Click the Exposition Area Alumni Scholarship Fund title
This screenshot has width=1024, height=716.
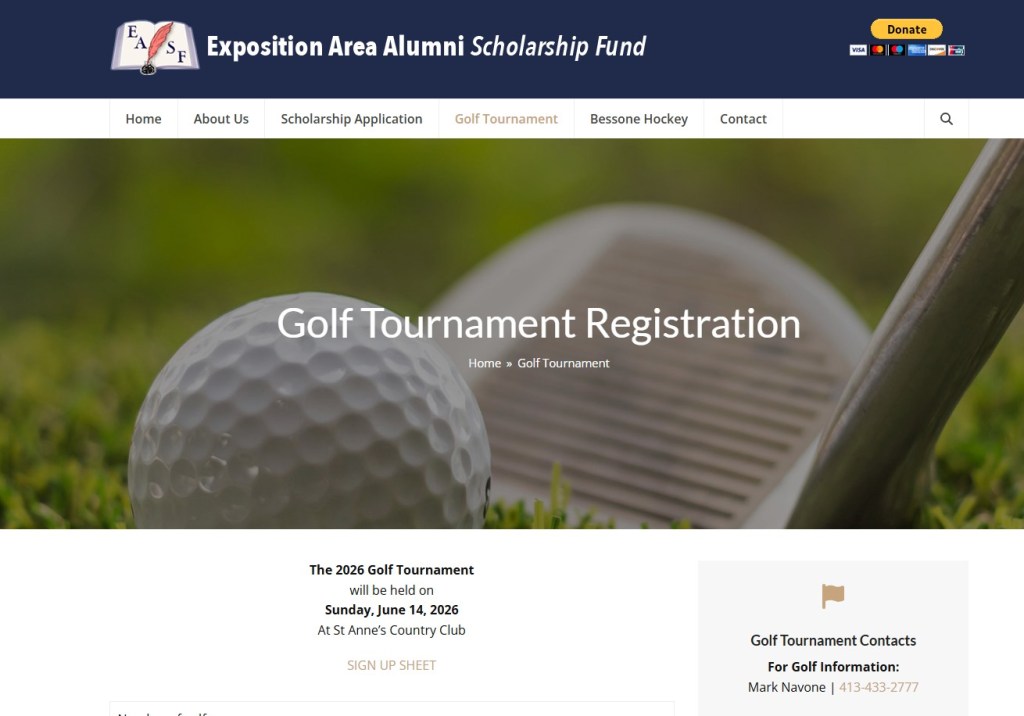tap(426, 47)
